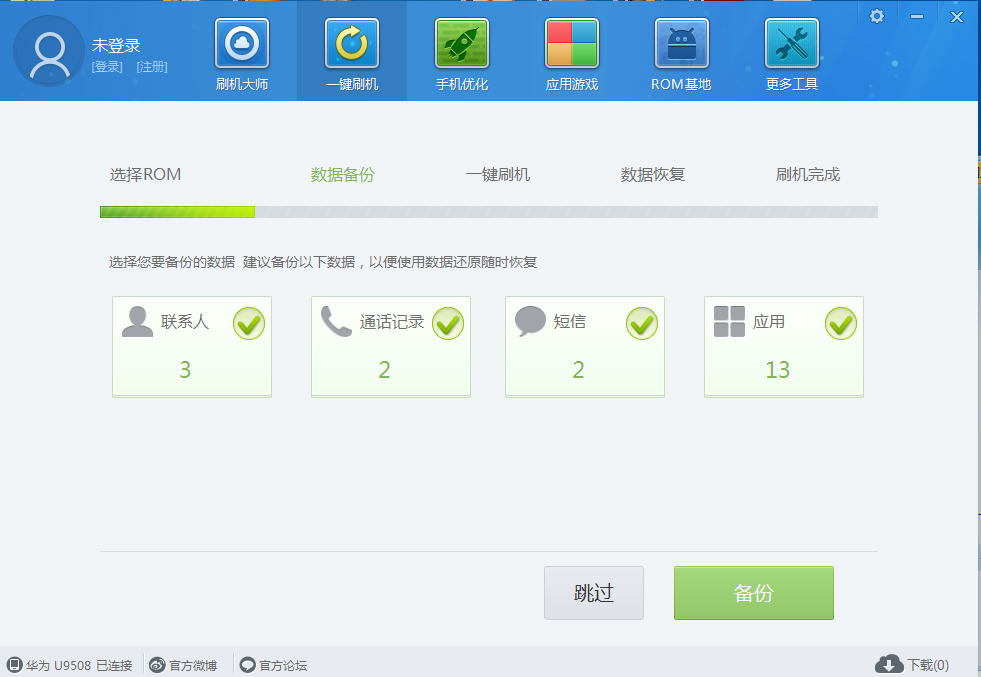Click the 应用 card label
The width and height of the screenshot is (981, 677).
tap(769, 322)
